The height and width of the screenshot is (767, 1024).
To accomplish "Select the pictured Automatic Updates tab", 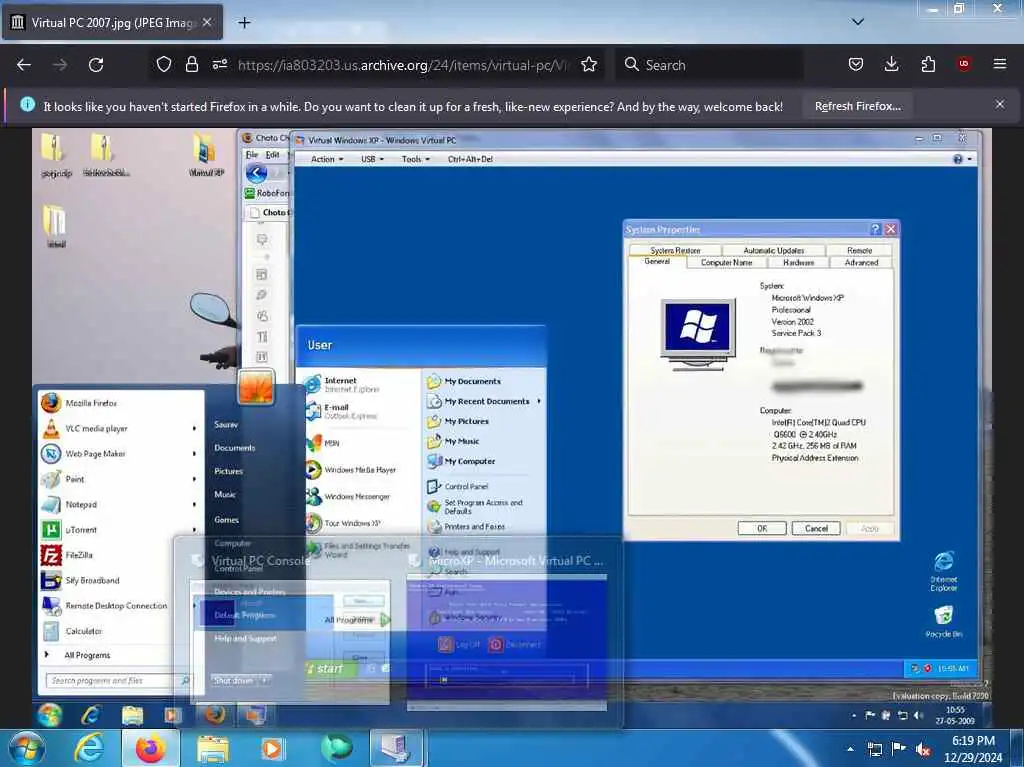I will [x=773, y=250].
